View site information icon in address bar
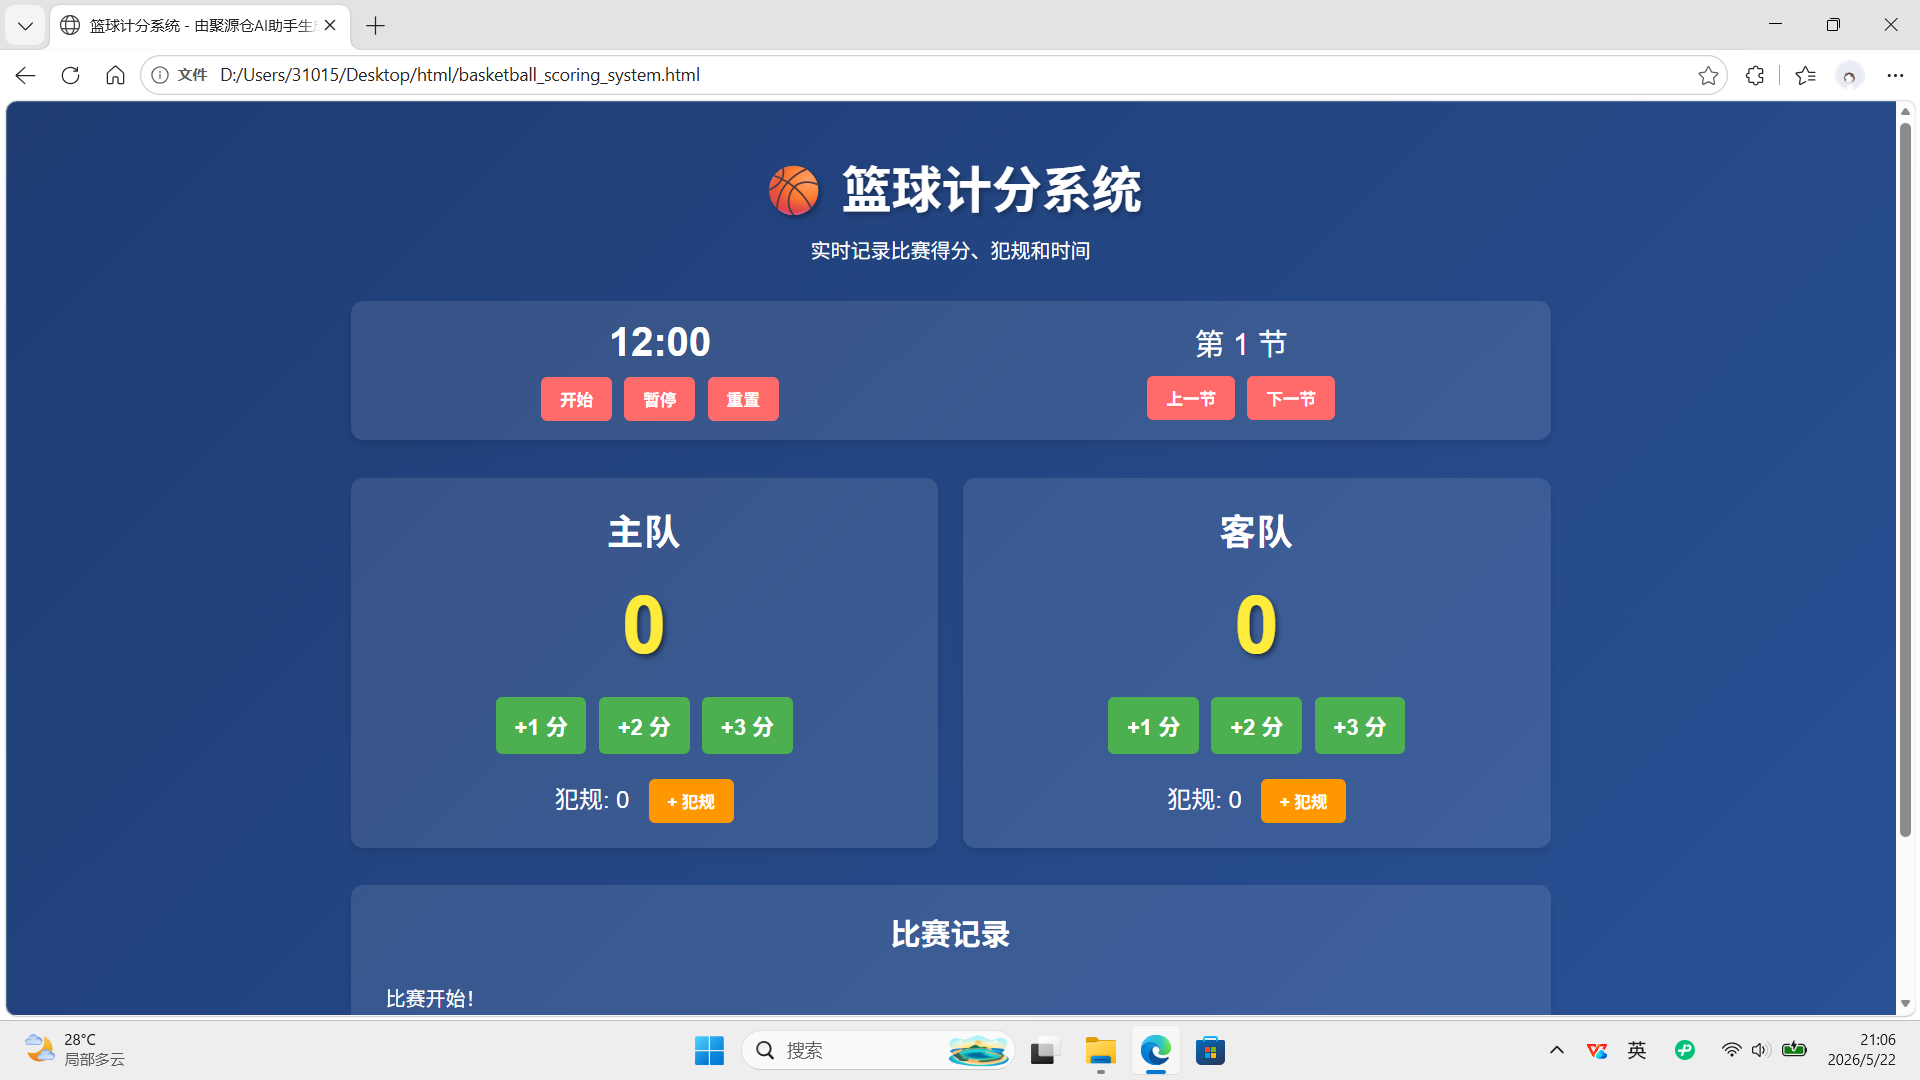Image resolution: width=1920 pixels, height=1080 pixels. pyautogui.click(x=160, y=75)
